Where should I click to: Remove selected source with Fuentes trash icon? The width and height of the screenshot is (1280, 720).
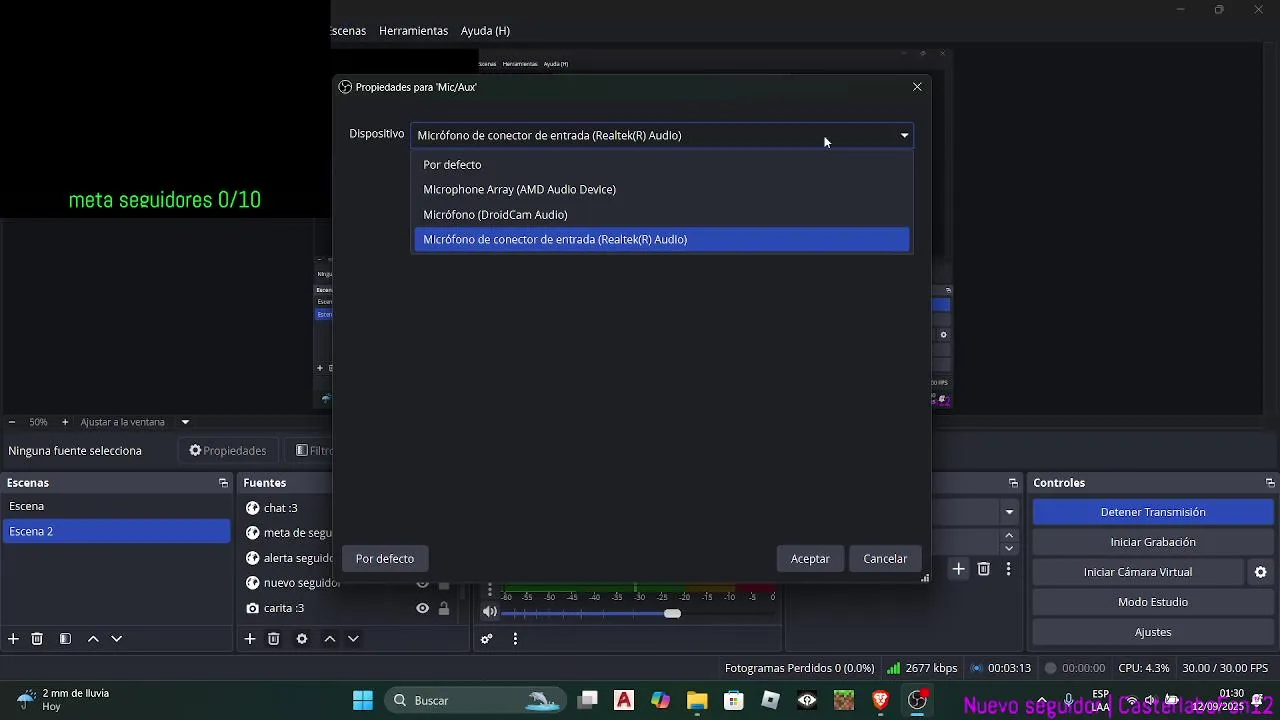274,639
